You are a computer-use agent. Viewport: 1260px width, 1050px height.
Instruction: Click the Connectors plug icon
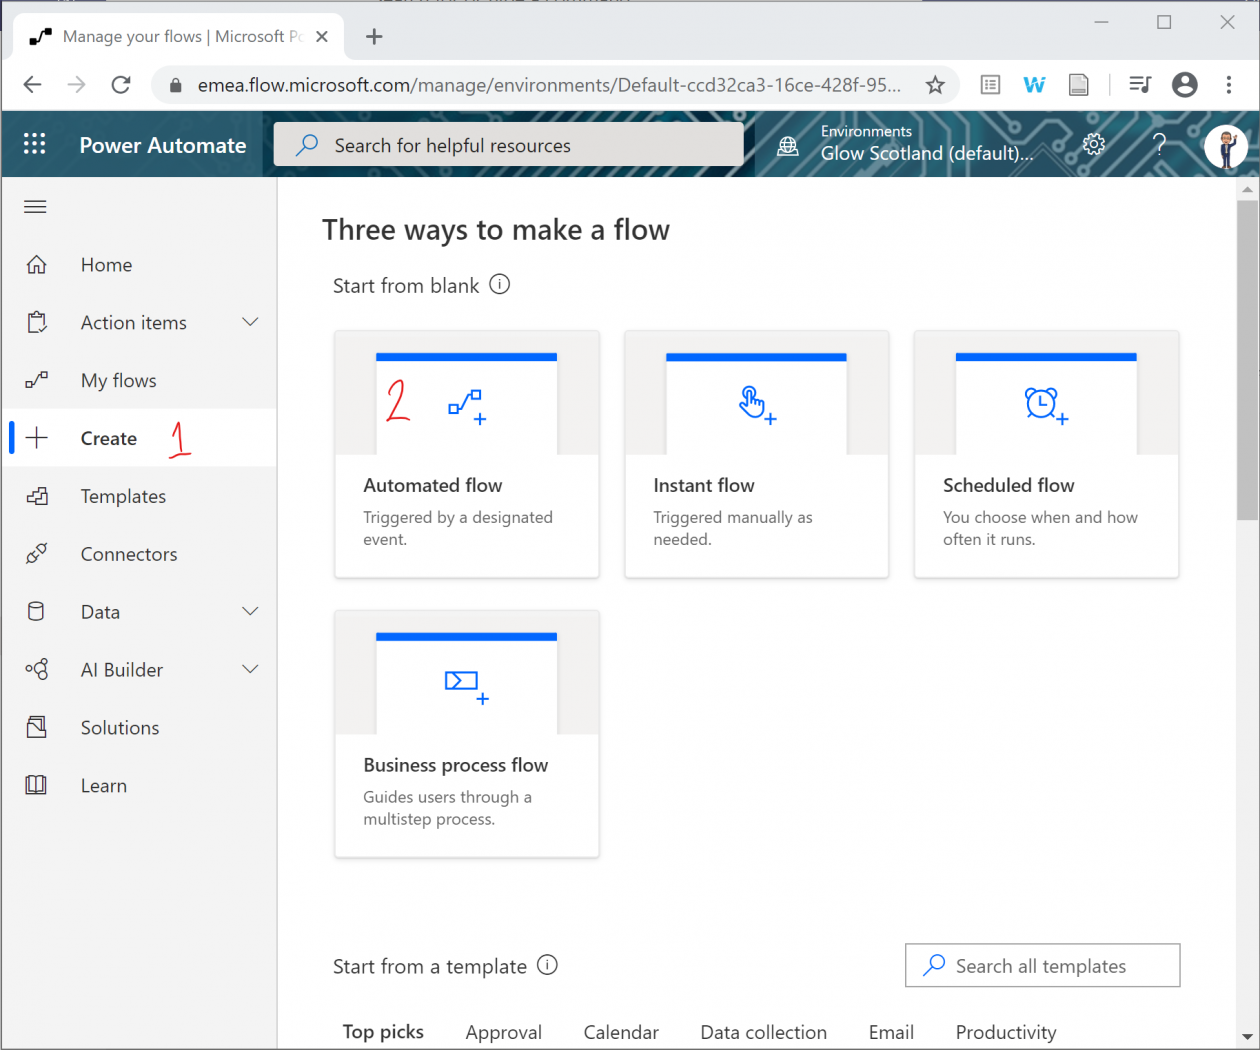click(x=37, y=554)
